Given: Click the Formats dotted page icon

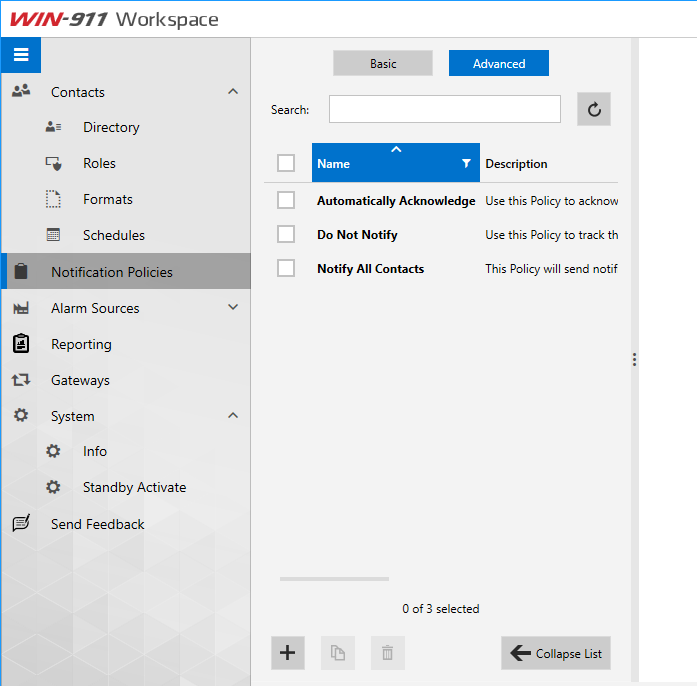Looking at the screenshot, I should click(53, 199).
